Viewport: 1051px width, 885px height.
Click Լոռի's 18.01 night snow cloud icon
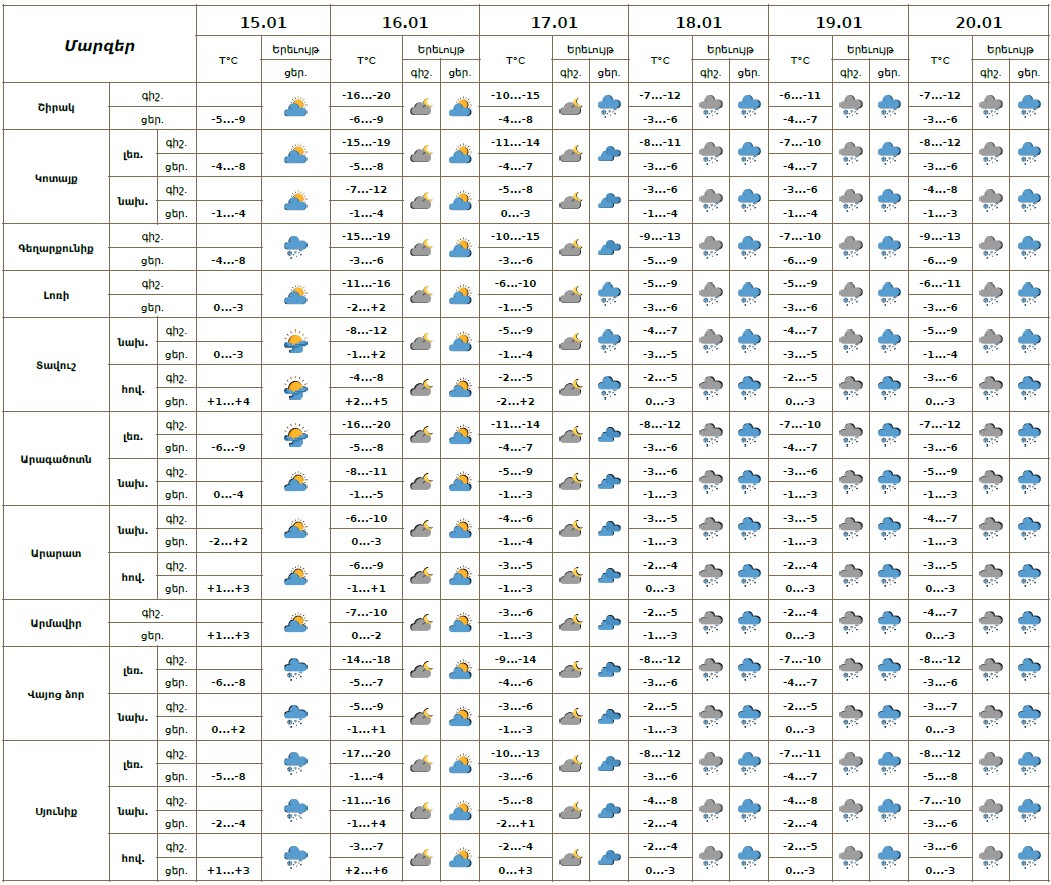(711, 295)
